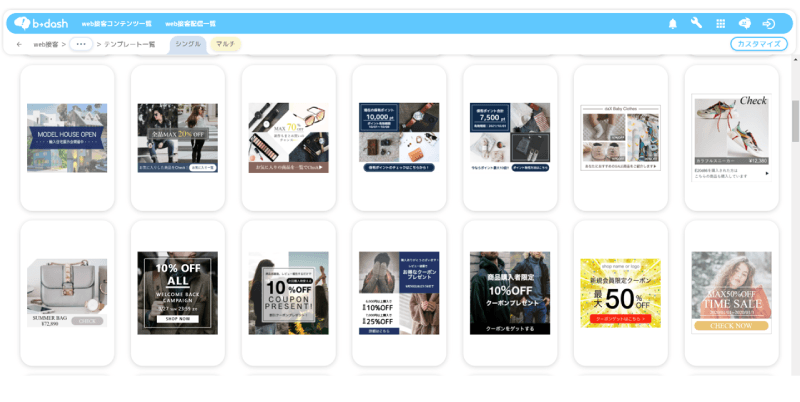Viewport: 800px width, 402px height.
Task: Click the b→dash logo
Action: coord(41,23)
